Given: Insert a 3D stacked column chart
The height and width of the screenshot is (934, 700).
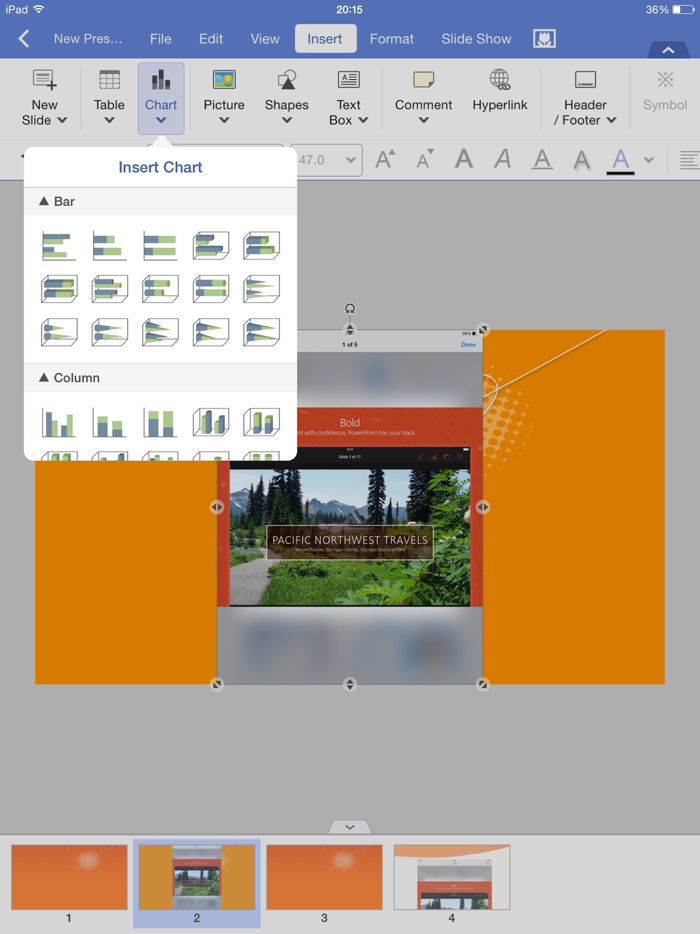Looking at the screenshot, I should [x=262, y=422].
